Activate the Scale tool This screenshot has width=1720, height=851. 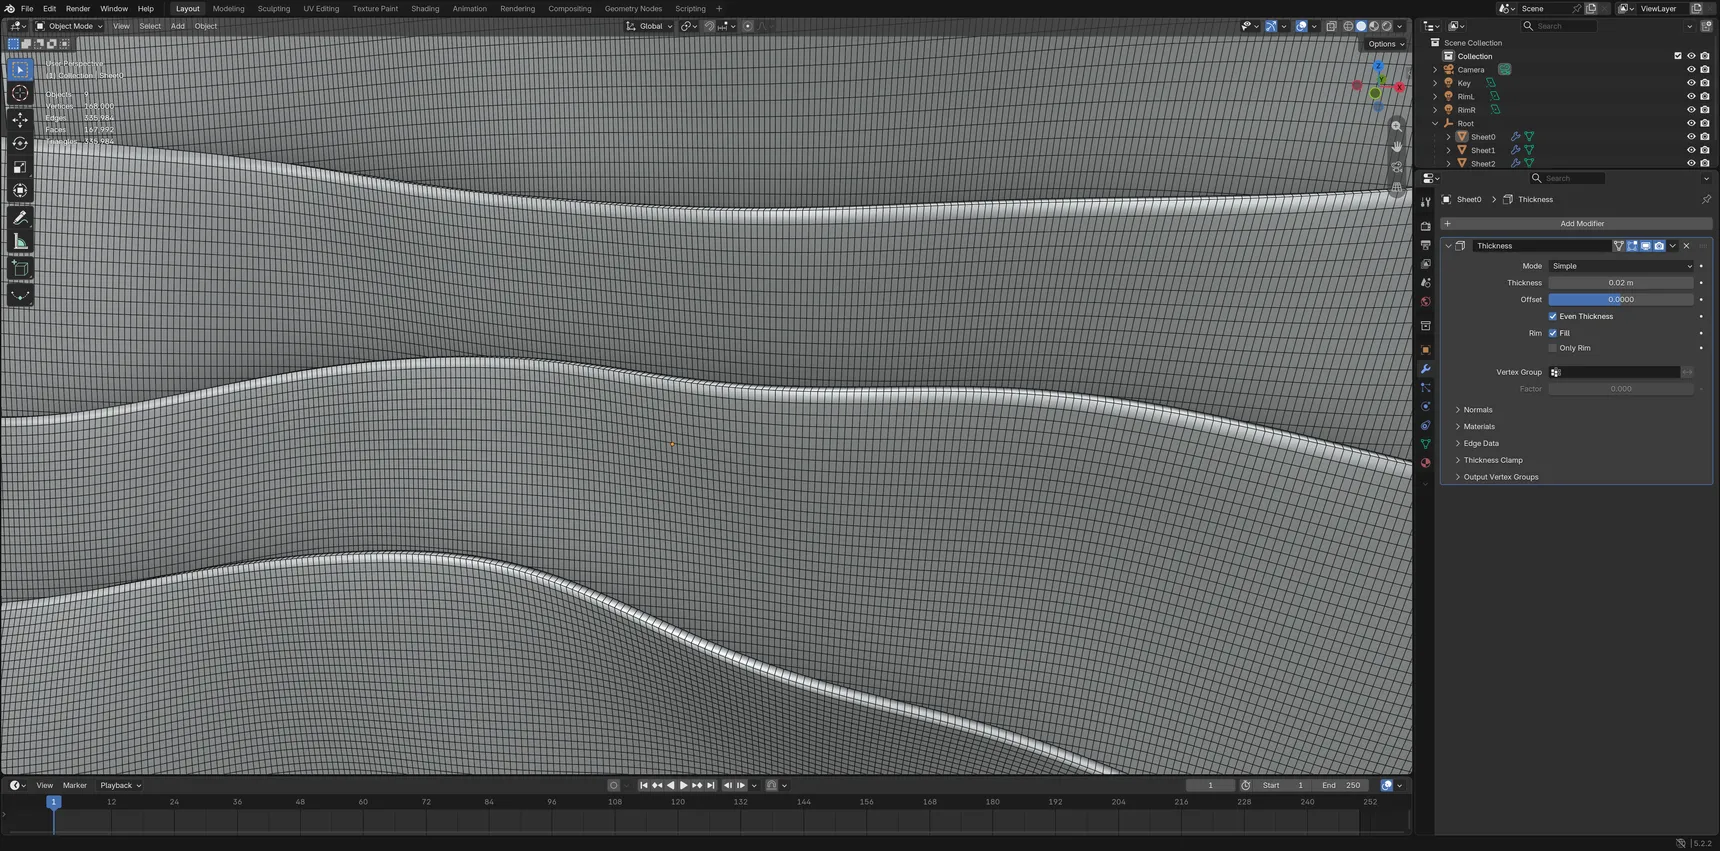[x=20, y=167]
